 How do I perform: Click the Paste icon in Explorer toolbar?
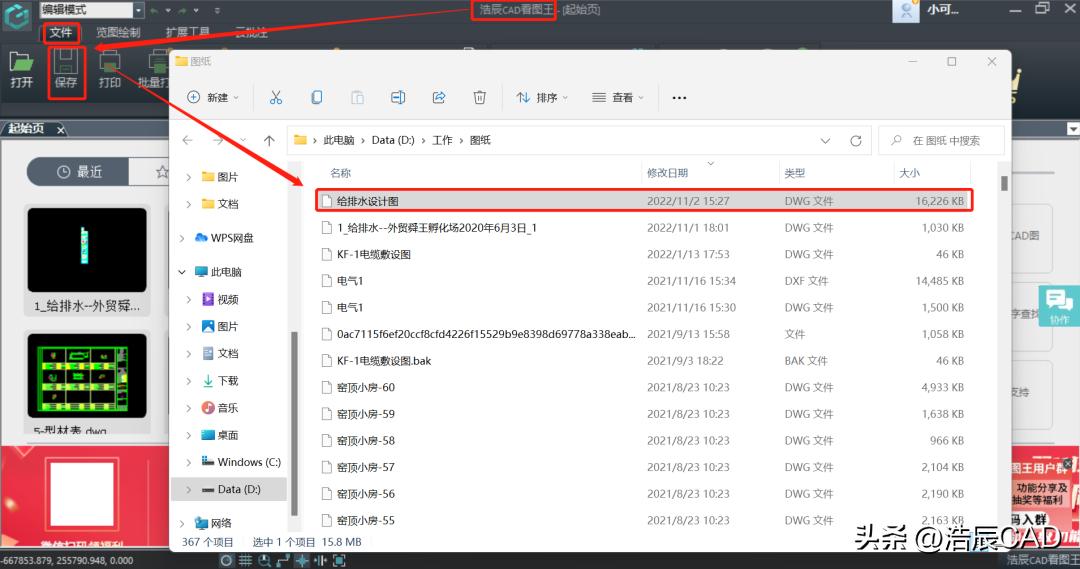pyautogui.click(x=357, y=97)
